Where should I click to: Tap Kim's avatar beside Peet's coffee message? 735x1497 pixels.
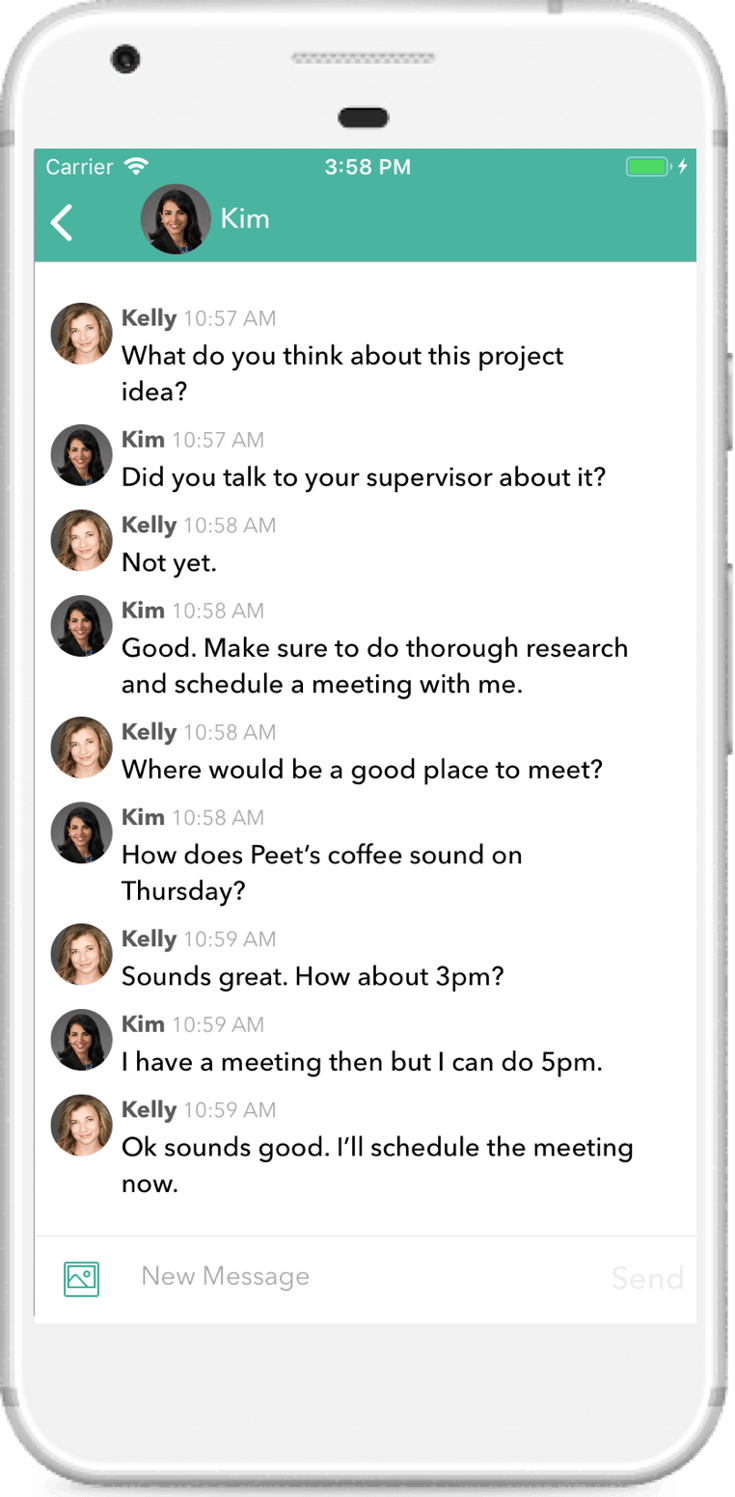(81, 833)
